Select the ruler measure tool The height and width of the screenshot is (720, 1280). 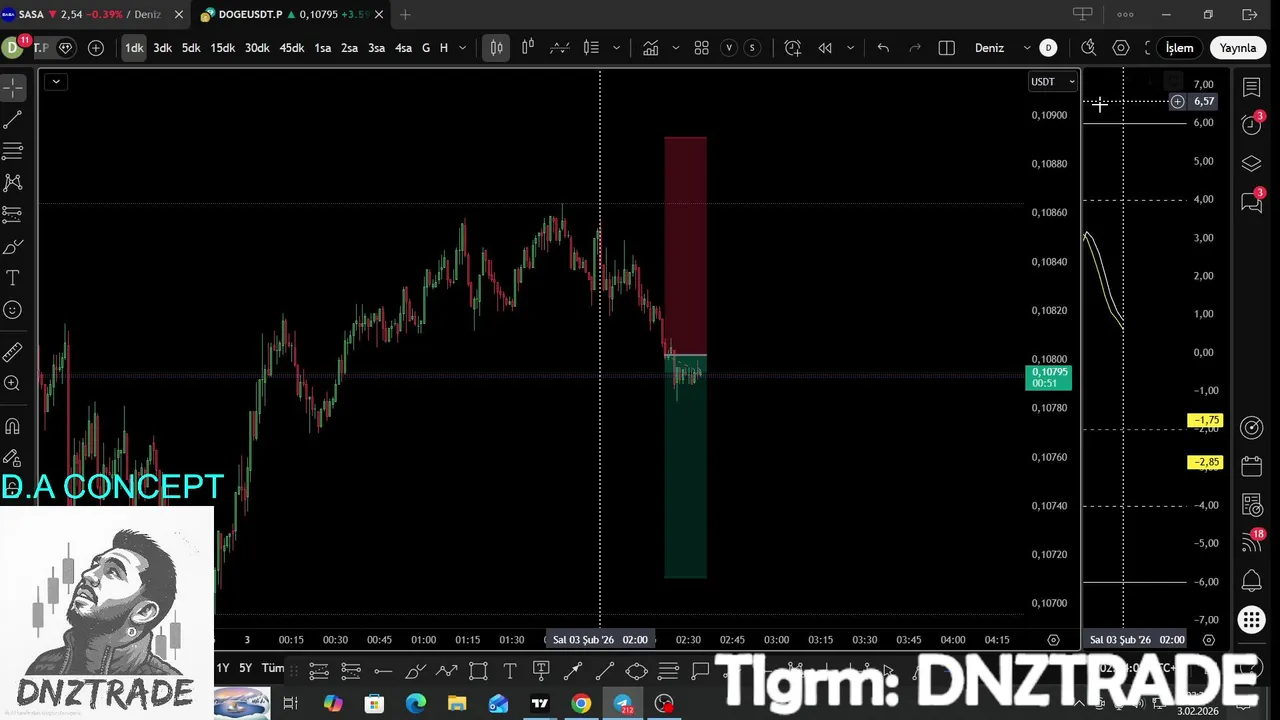[13, 352]
